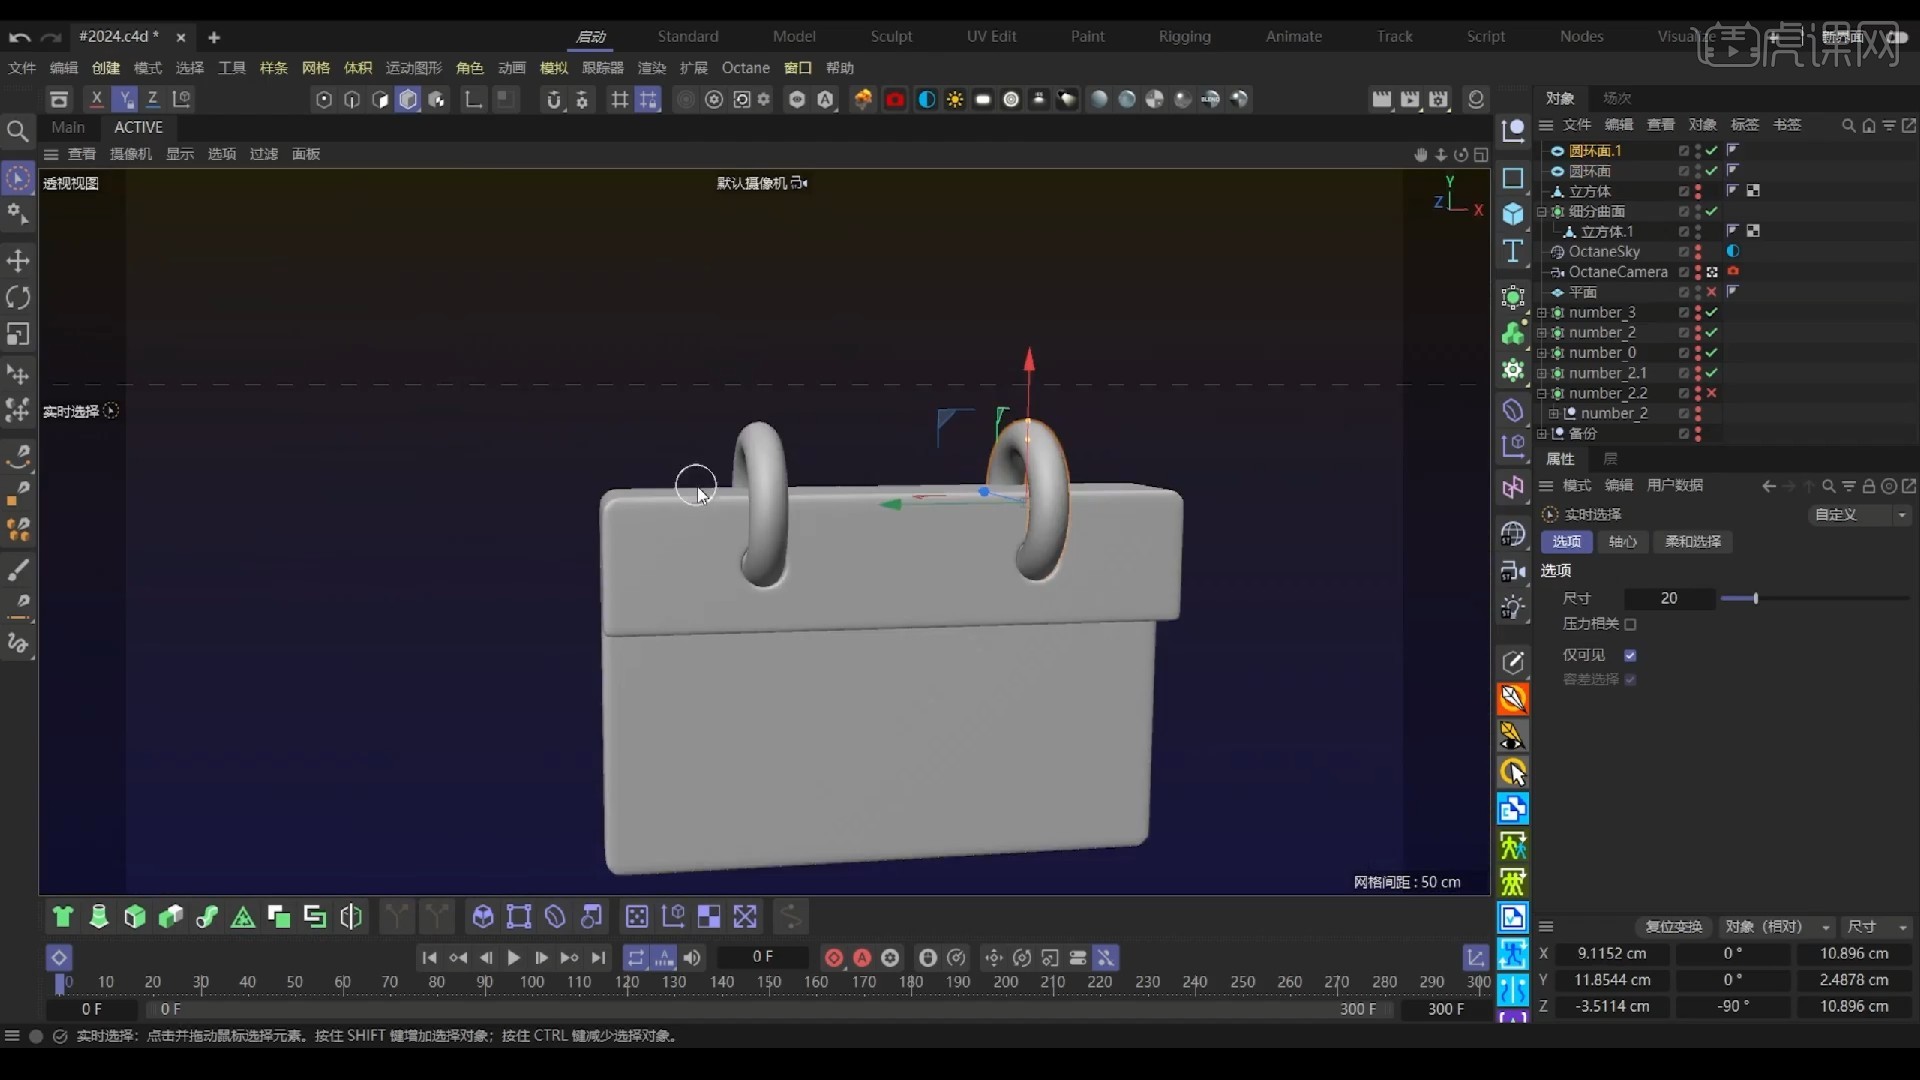Screen dimensions: 1920x1080
Task: Click the back arrow in attributes panel
Action: pos(1769,486)
